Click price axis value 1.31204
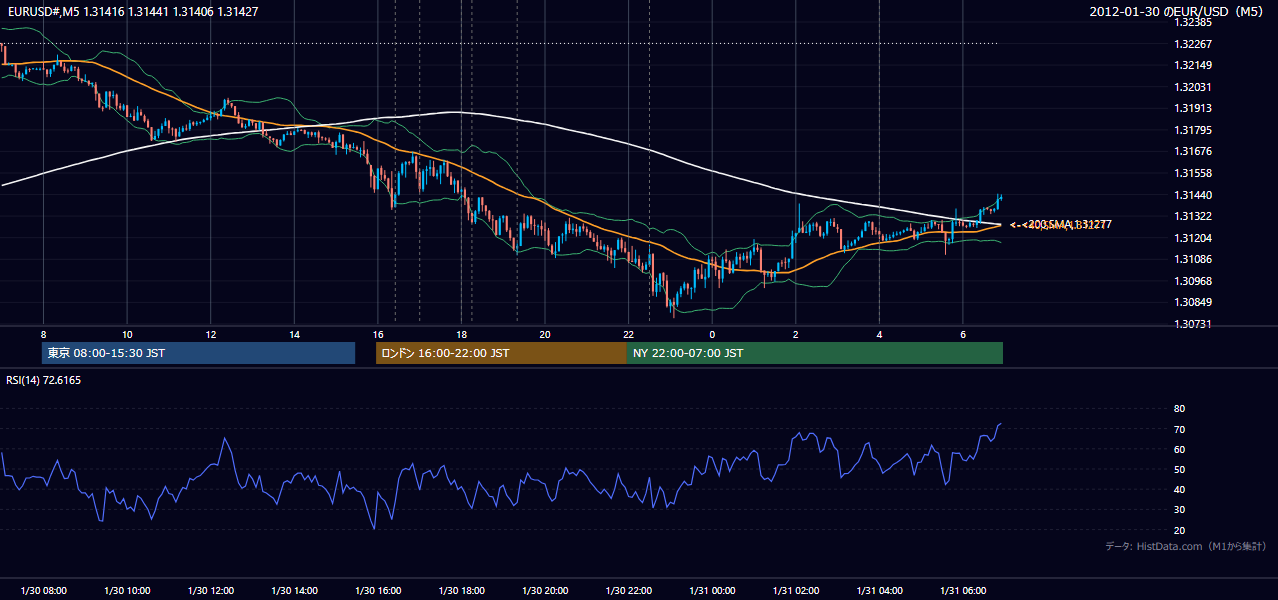The image size is (1278, 600). [x=1193, y=238]
